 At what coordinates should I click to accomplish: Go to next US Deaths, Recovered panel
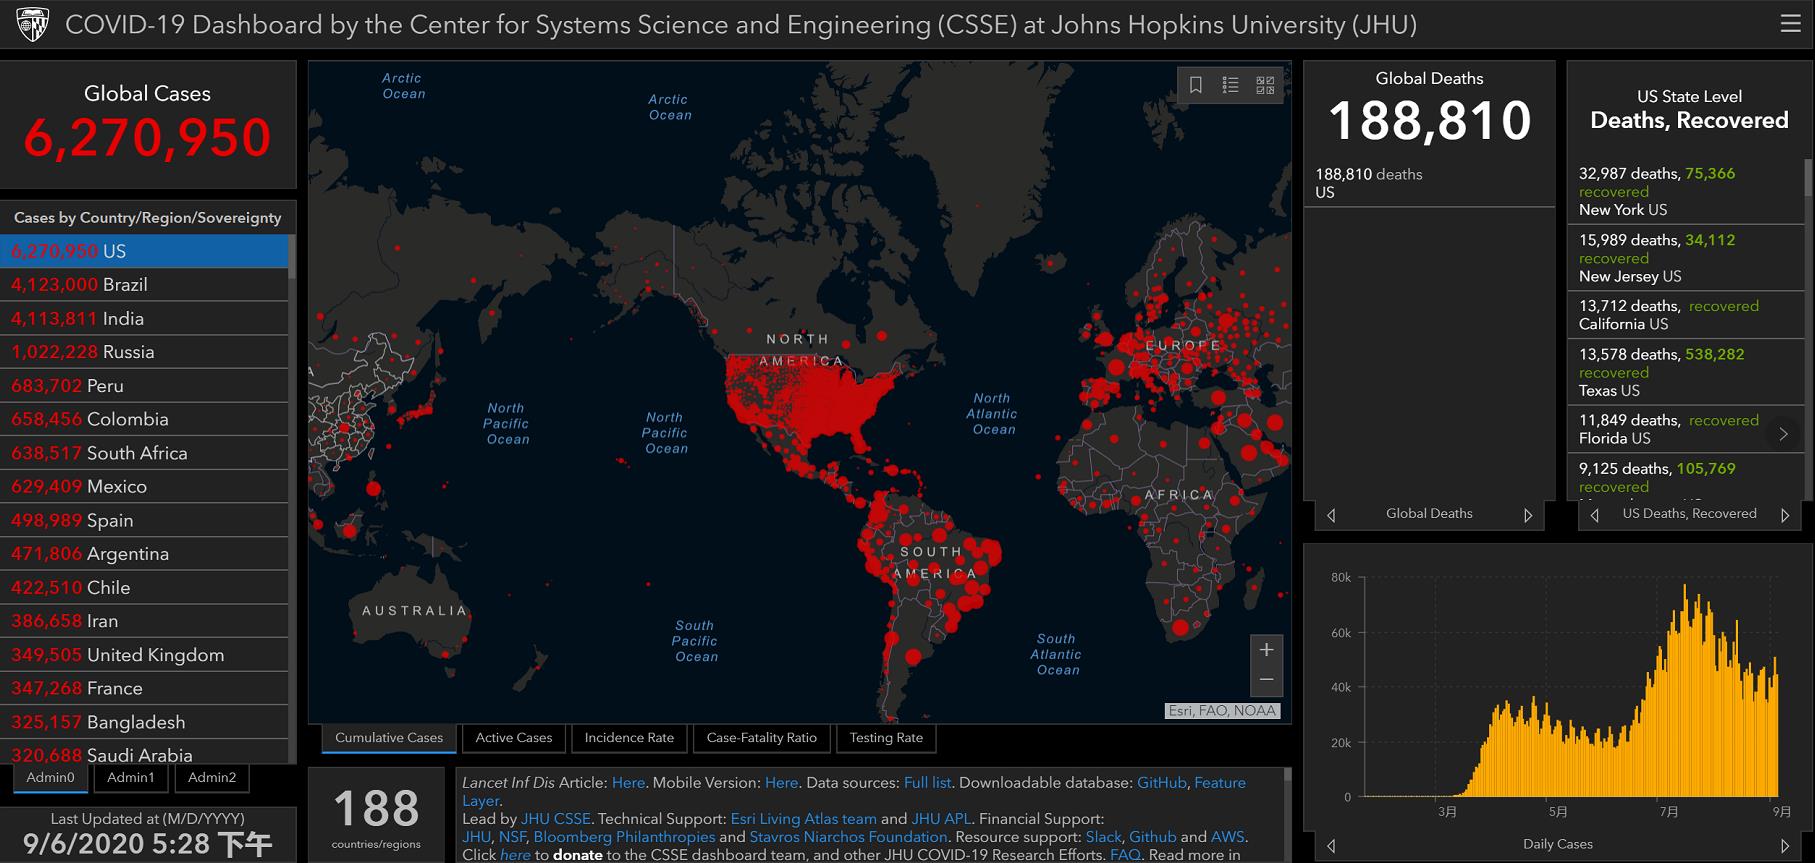pyautogui.click(x=1785, y=515)
